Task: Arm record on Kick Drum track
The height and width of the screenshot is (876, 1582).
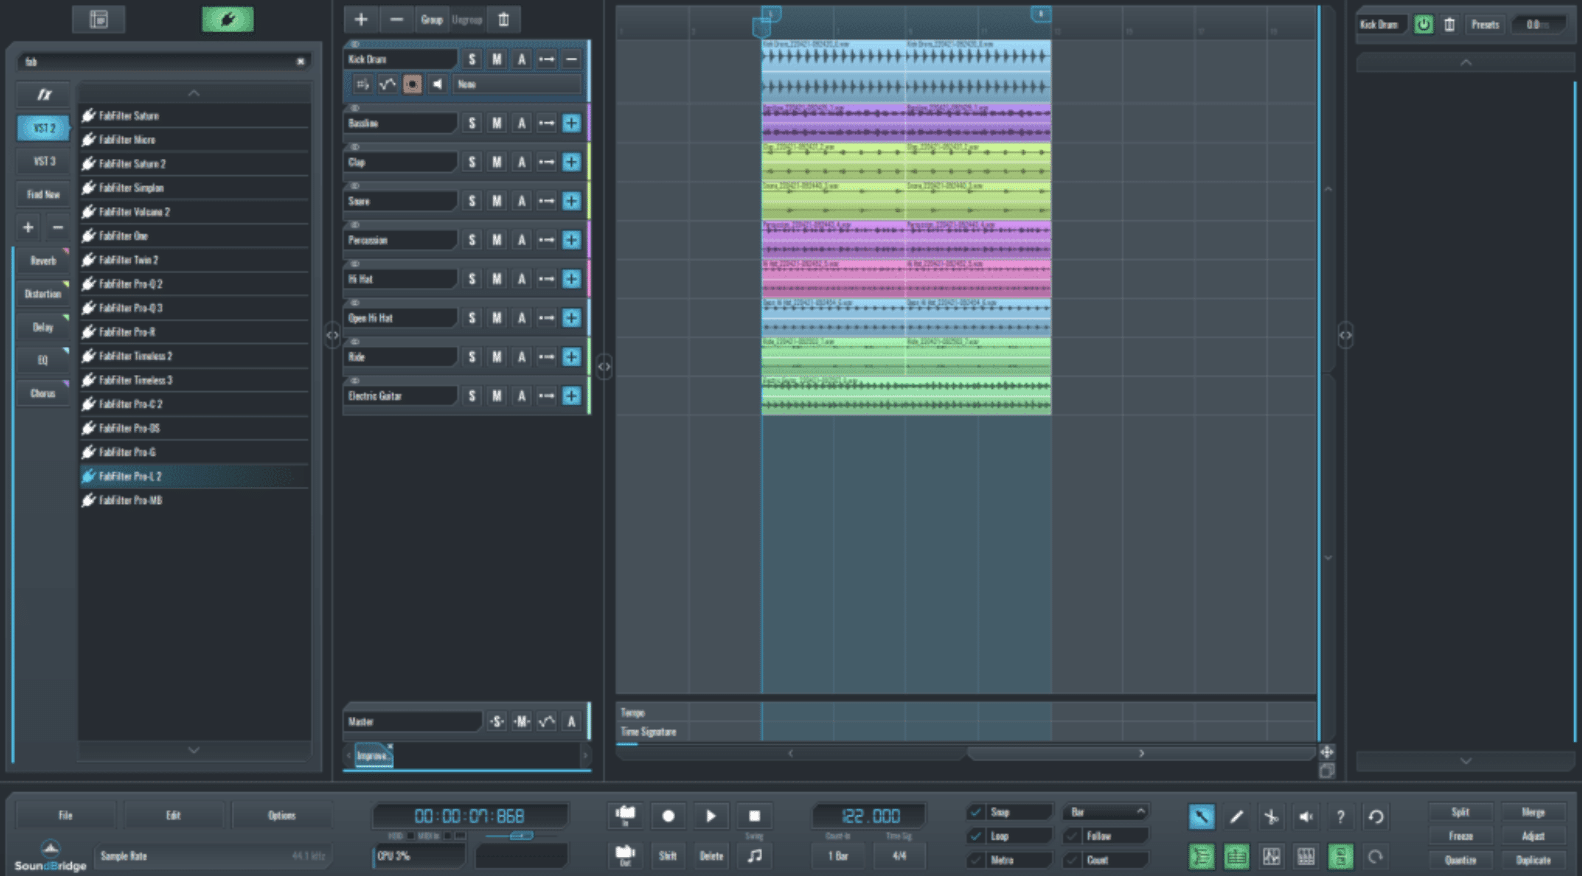Action: (x=412, y=84)
